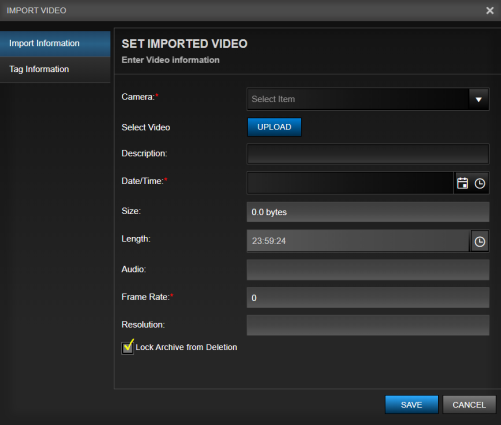Screen dimensions: 501x425
Task: Click the Length time field
Action: (x=358, y=241)
